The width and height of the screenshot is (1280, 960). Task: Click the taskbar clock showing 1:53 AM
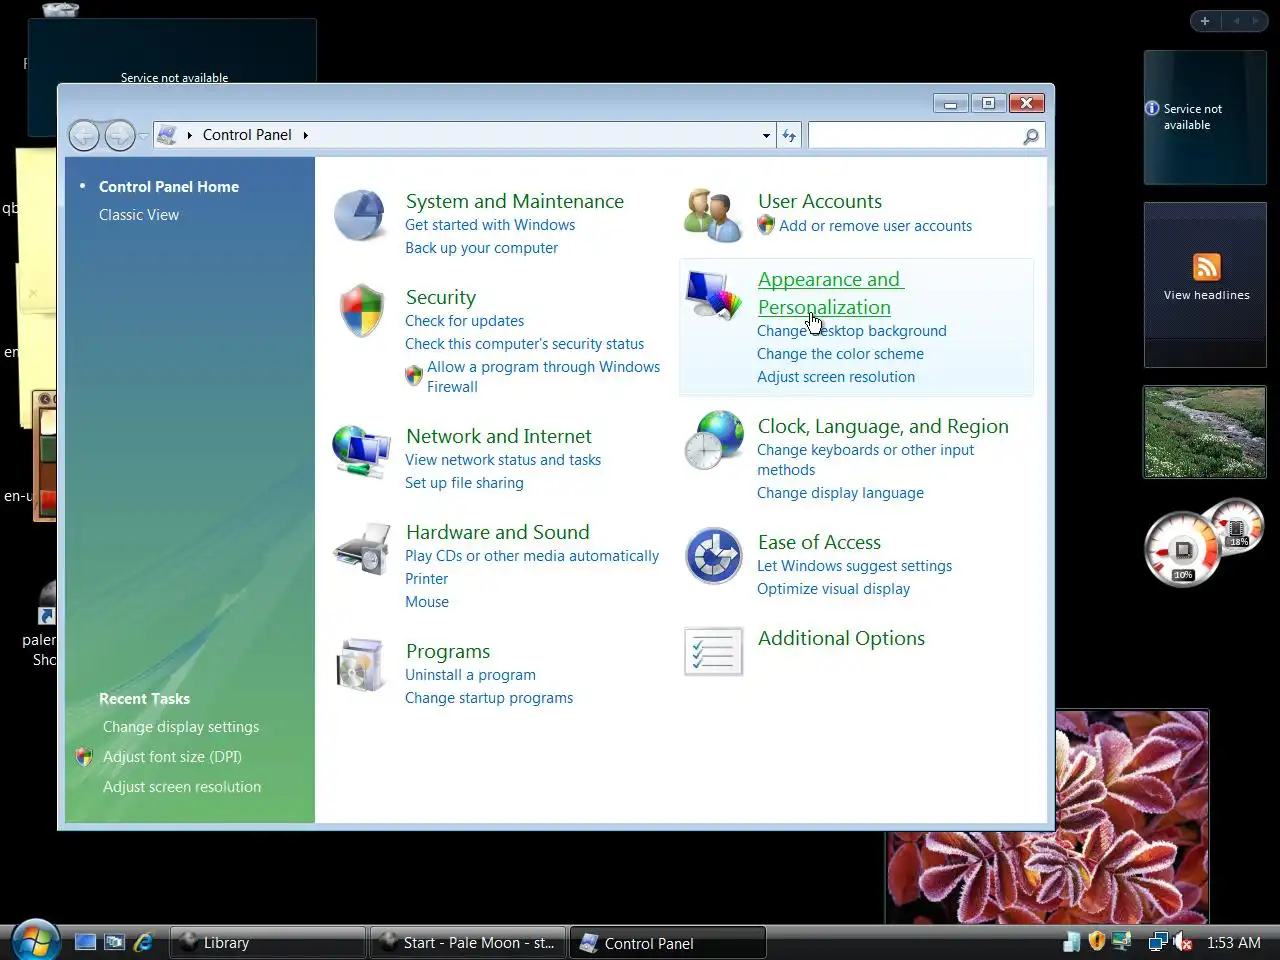point(1233,943)
